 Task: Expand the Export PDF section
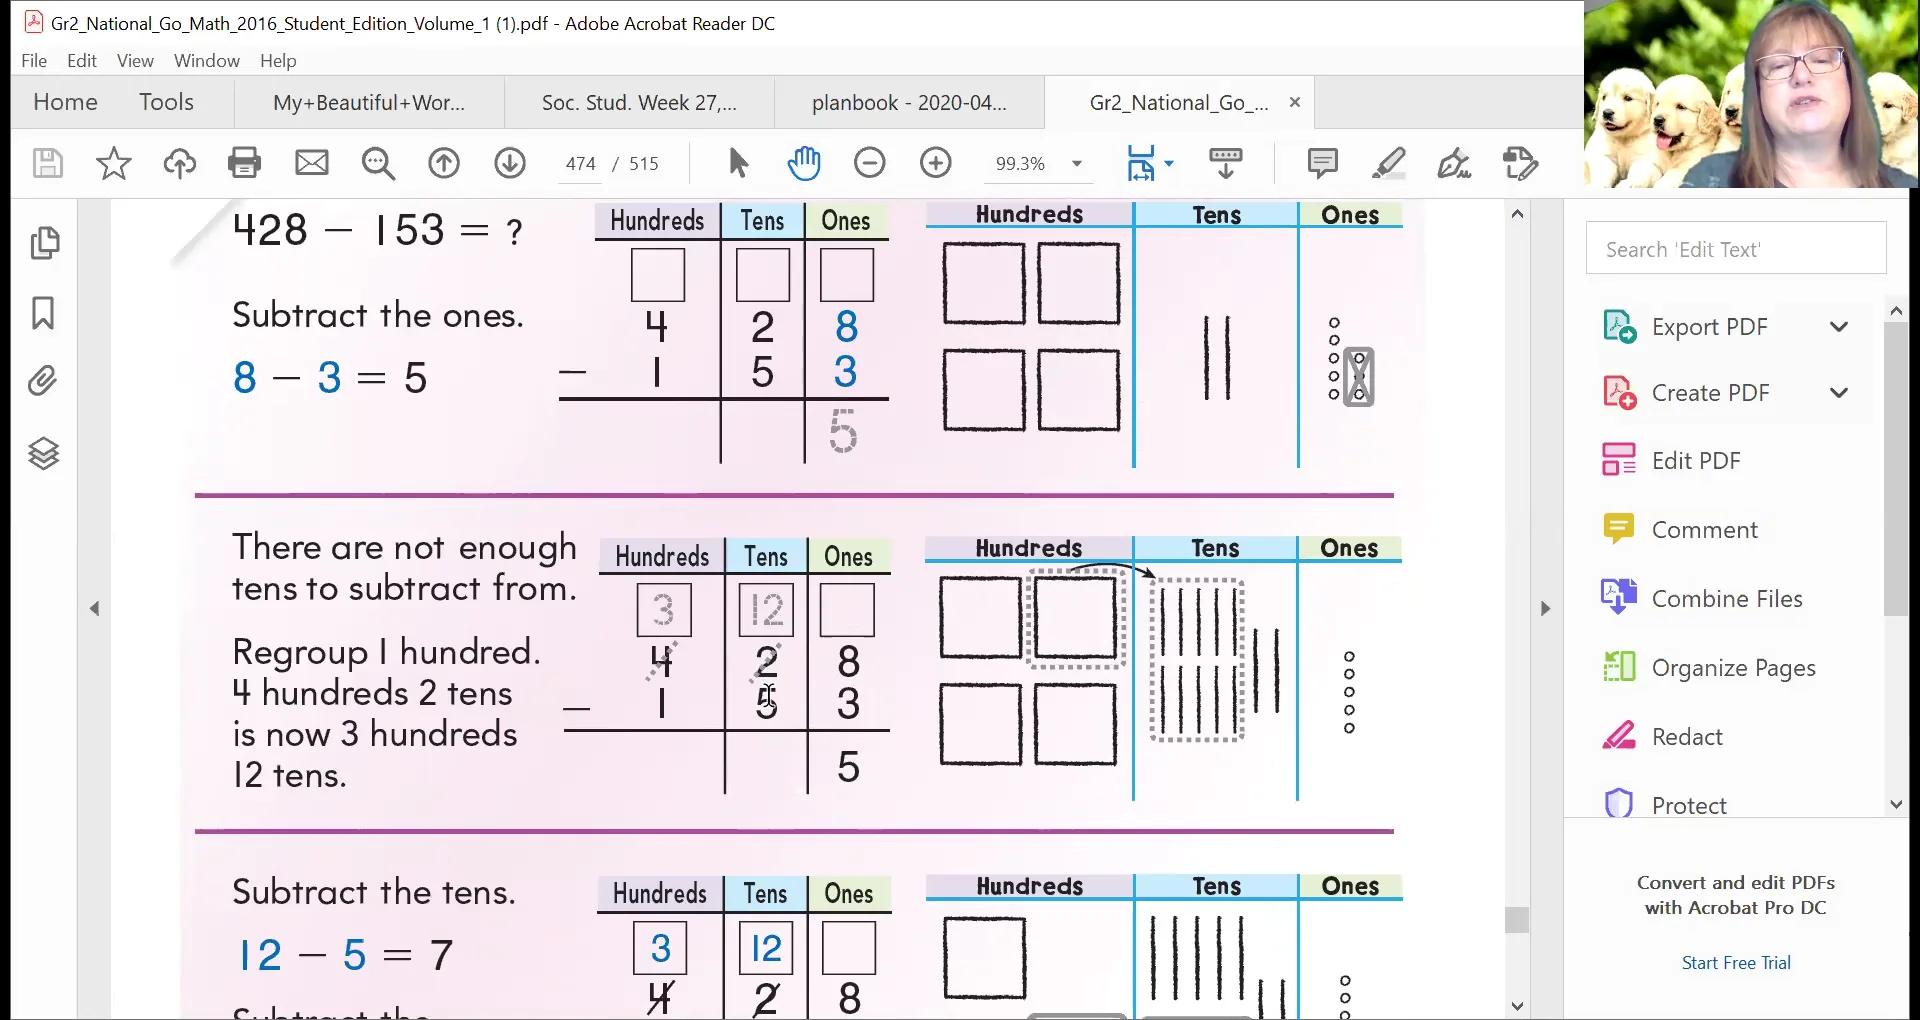[x=1838, y=327]
